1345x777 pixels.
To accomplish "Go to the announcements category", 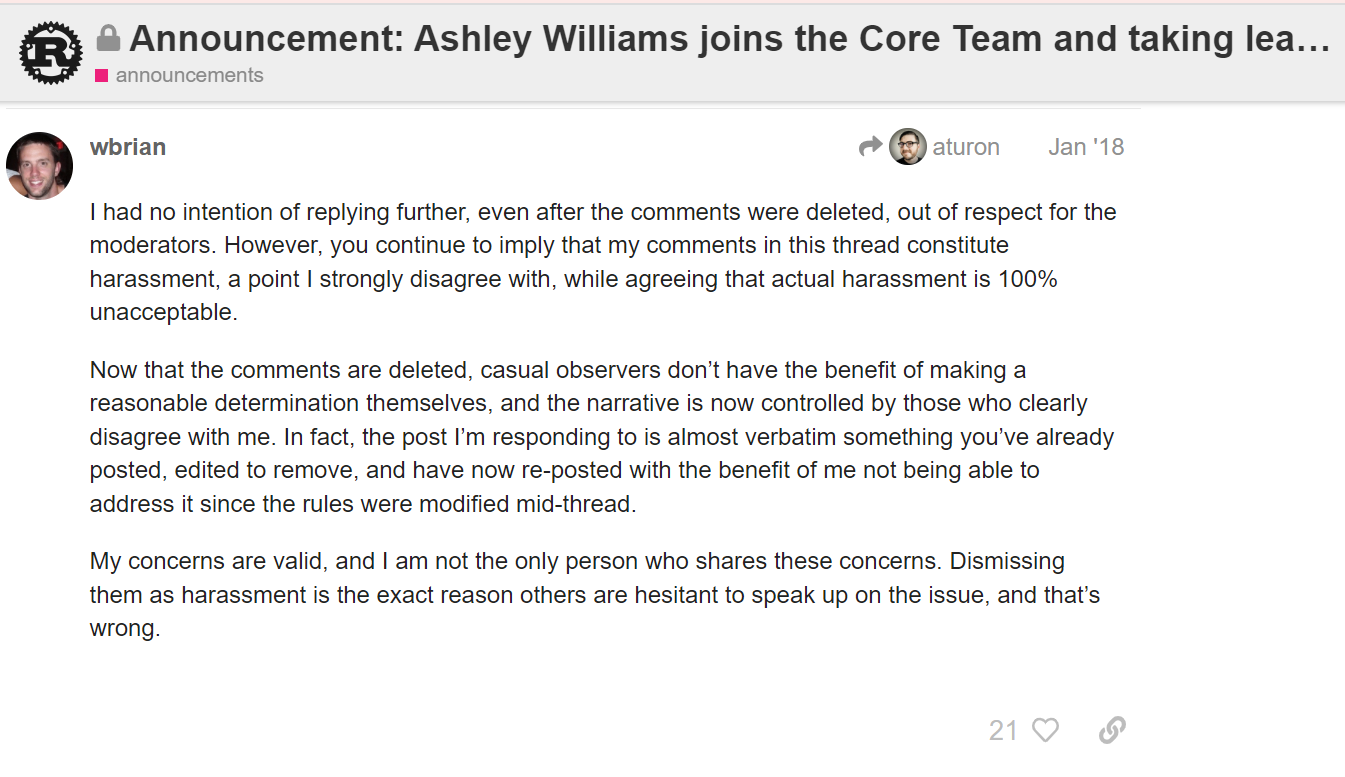I will [x=189, y=75].
